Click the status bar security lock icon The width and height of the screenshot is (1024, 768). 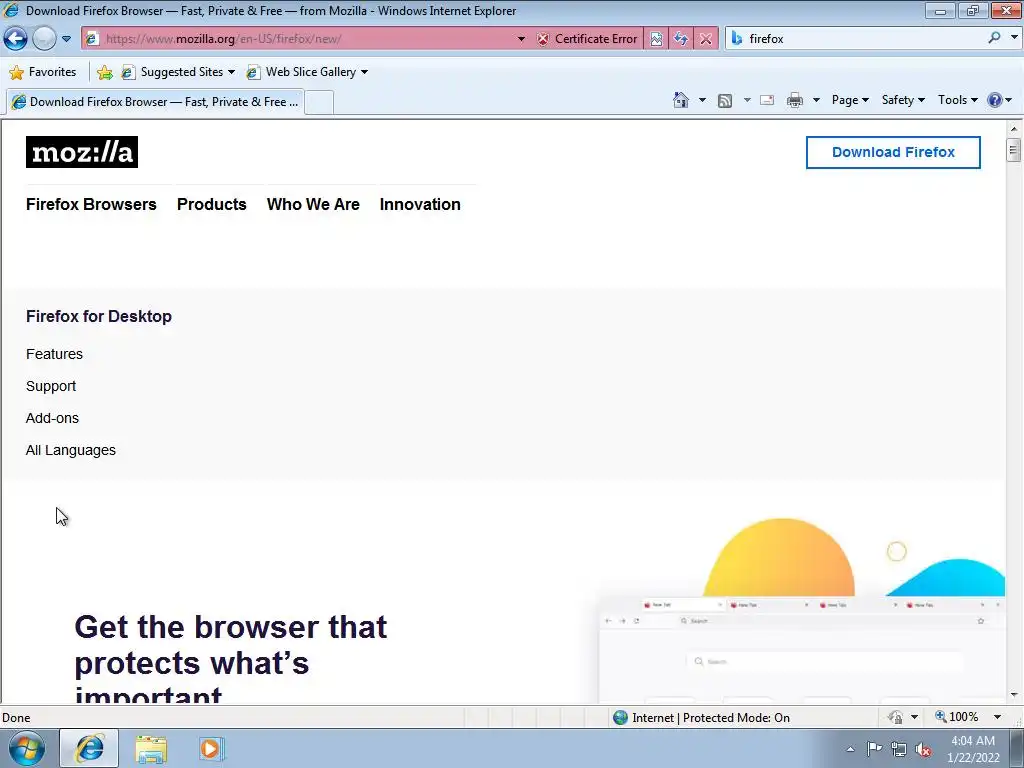(x=896, y=718)
